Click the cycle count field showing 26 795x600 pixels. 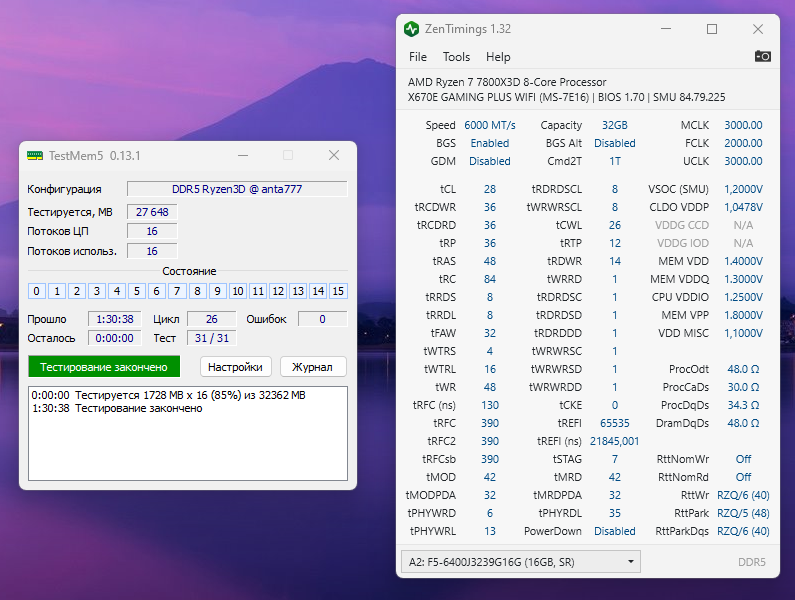pos(211,319)
